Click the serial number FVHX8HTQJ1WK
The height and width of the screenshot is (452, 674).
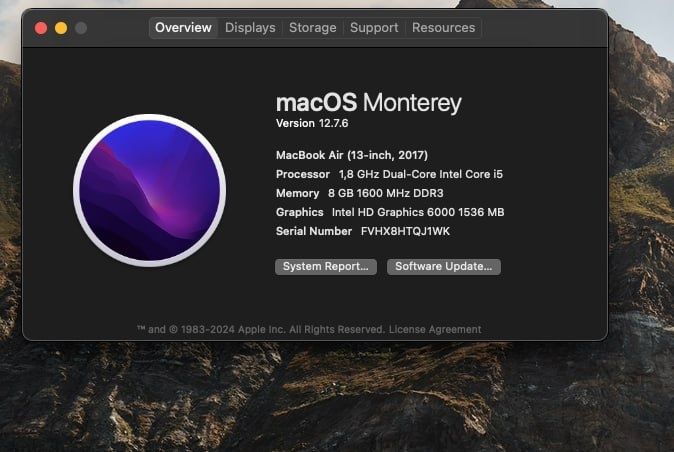tap(405, 231)
